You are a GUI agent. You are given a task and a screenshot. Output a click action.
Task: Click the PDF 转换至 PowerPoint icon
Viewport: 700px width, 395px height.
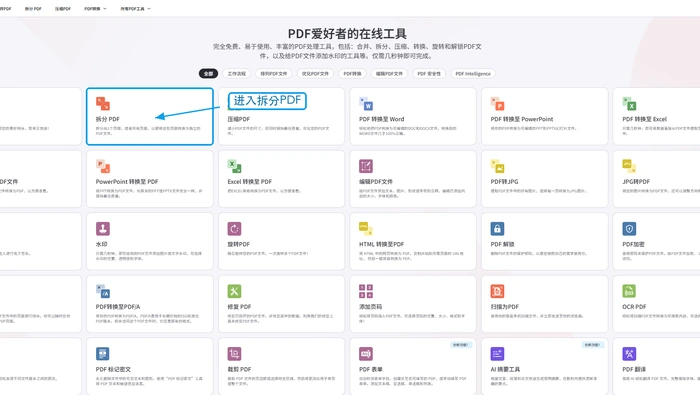click(x=497, y=104)
